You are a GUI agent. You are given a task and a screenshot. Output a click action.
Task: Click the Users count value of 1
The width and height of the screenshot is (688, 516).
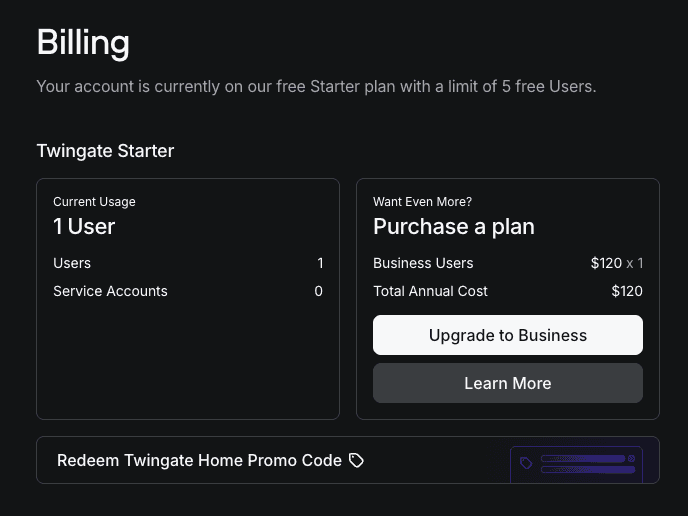point(320,263)
